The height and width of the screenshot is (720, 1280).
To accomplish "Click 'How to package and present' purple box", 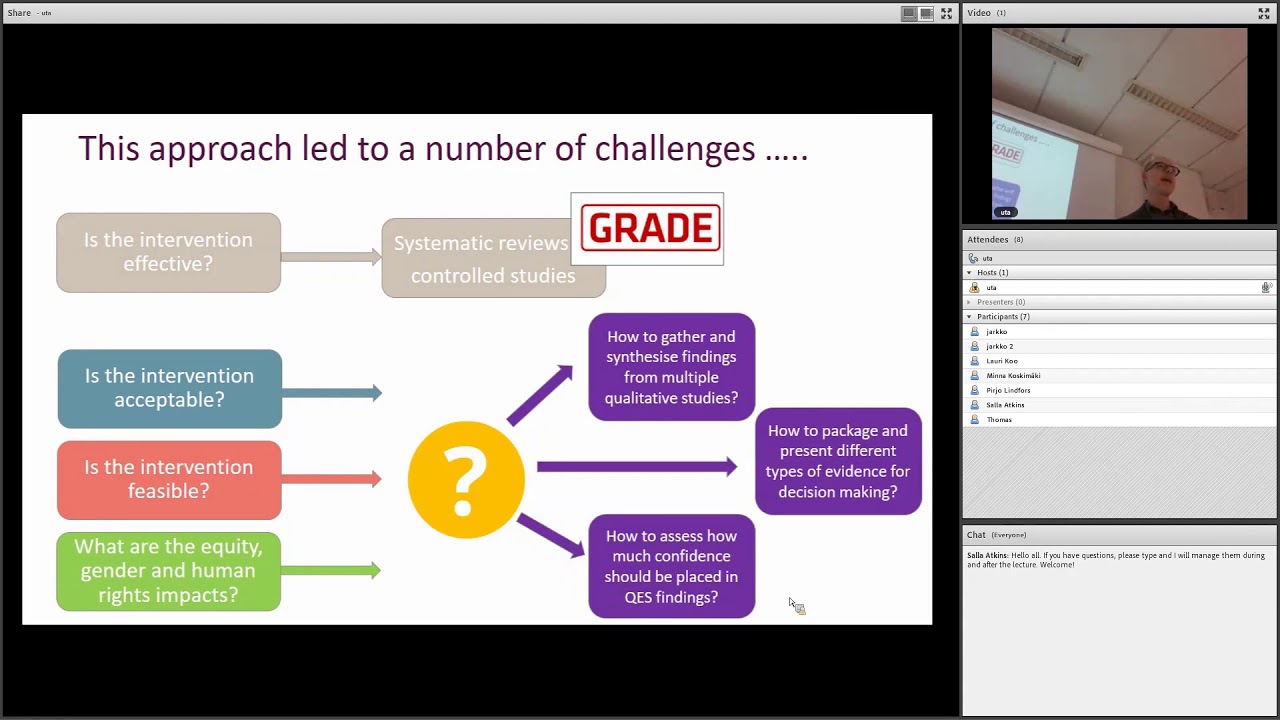I will pos(838,461).
